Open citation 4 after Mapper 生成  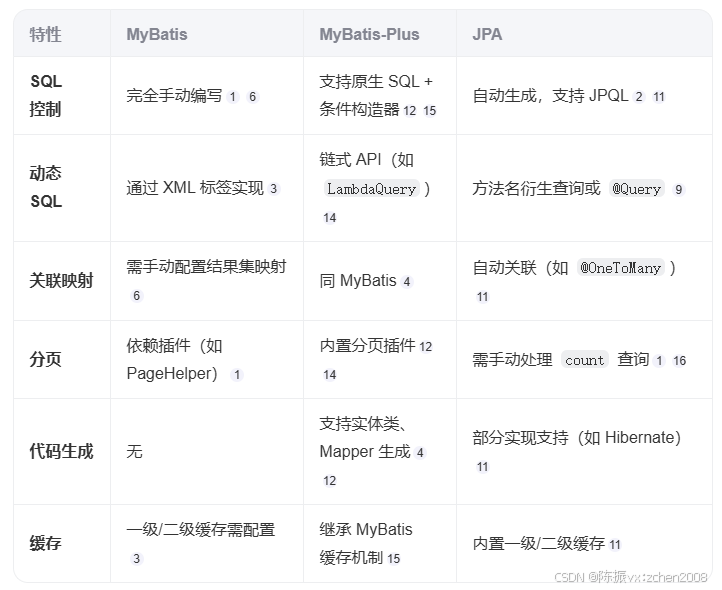tap(420, 453)
